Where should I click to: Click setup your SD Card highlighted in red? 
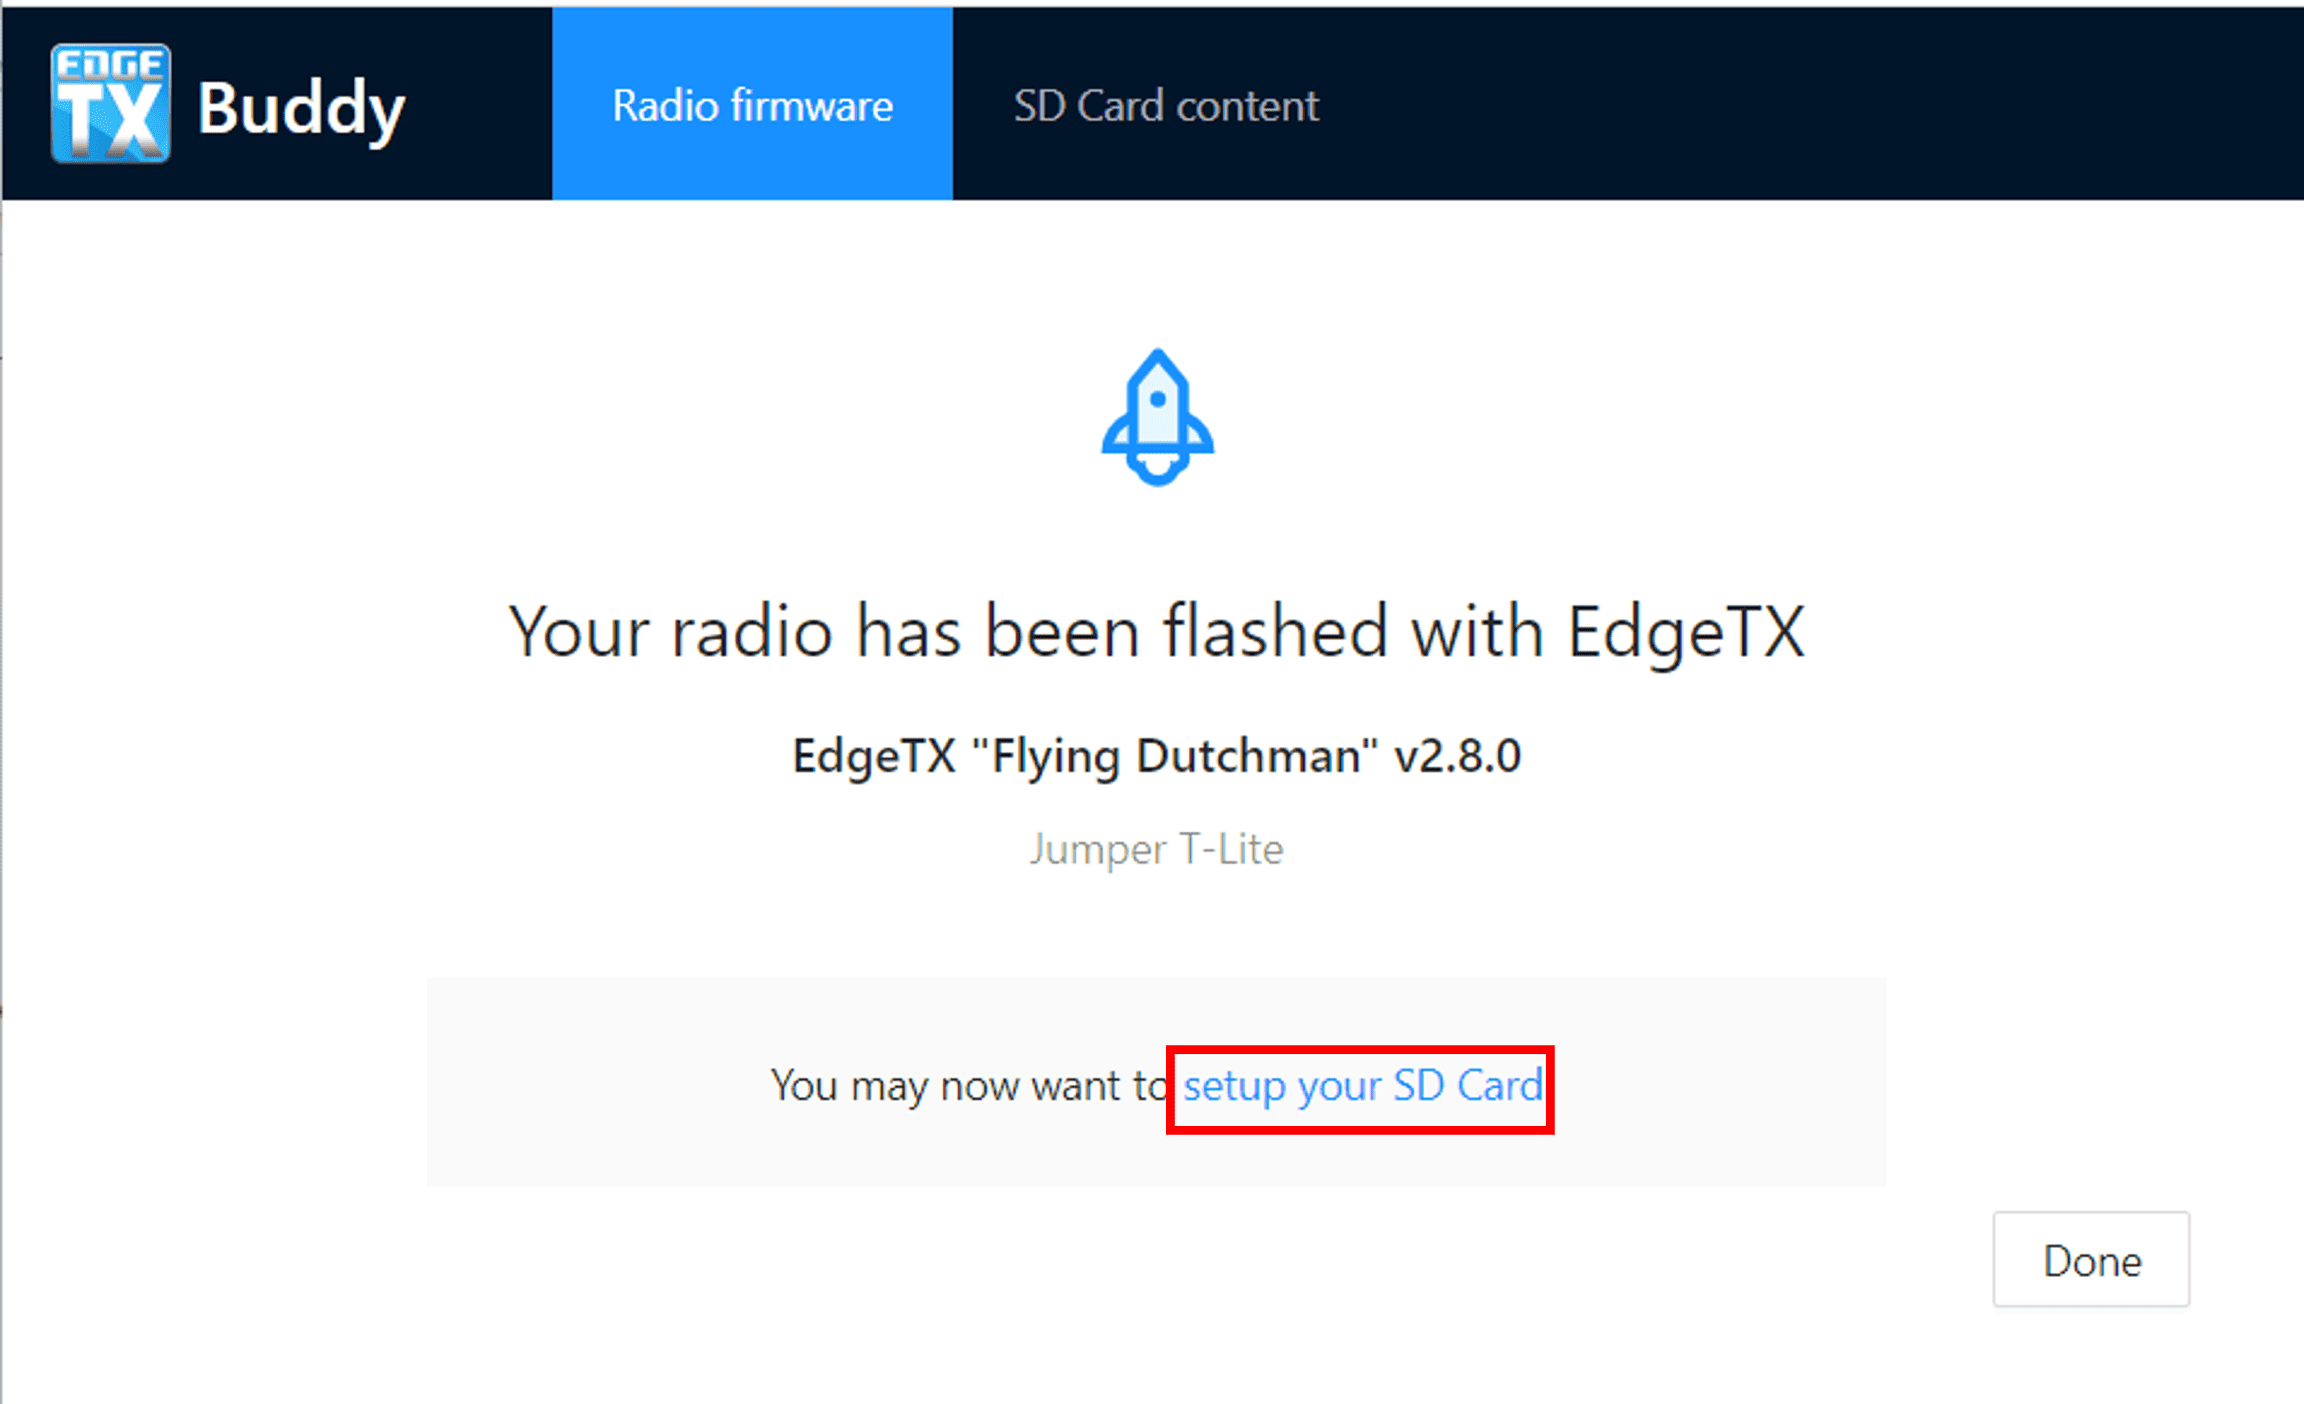point(1362,1086)
